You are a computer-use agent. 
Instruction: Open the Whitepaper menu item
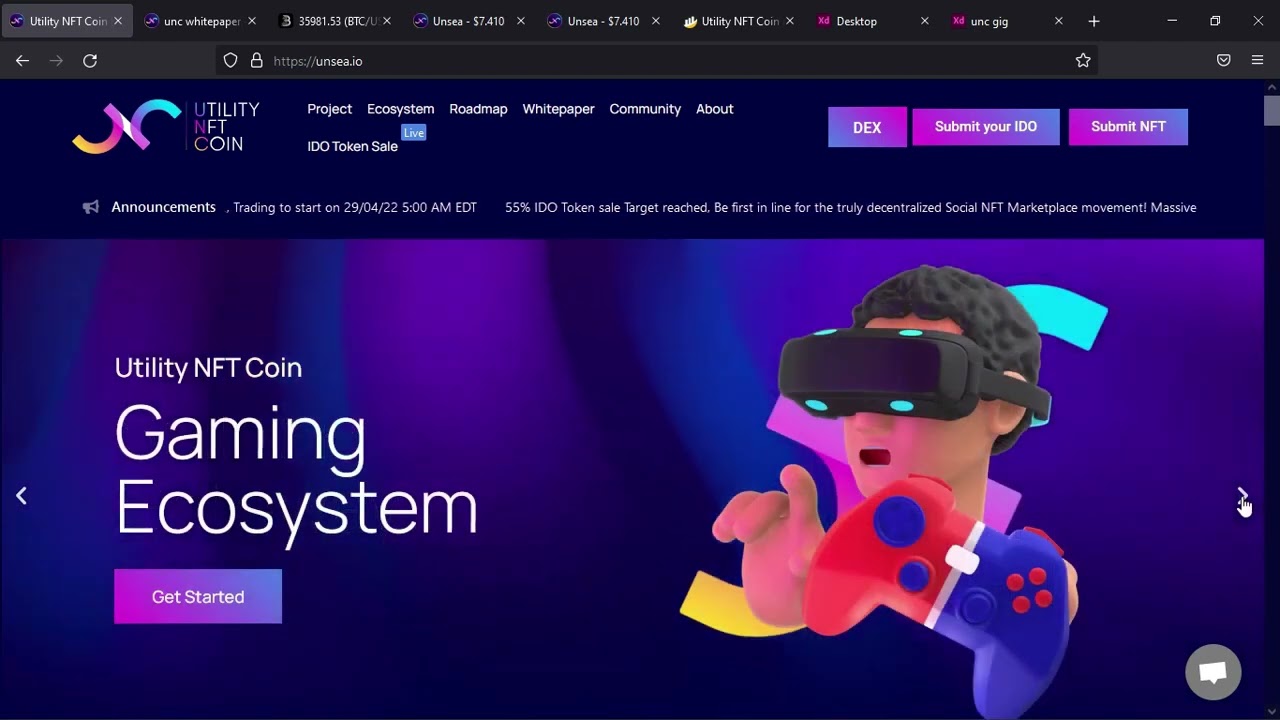(x=558, y=109)
